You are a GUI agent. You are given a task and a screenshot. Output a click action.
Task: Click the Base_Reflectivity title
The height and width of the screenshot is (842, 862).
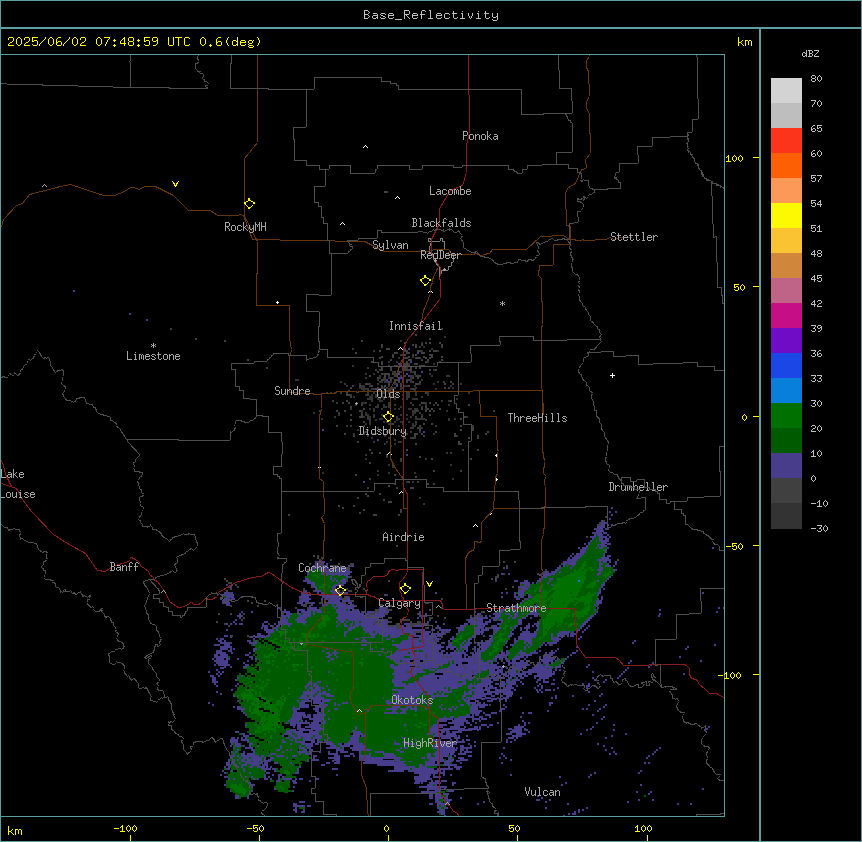pyautogui.click(x=431, y=15)
